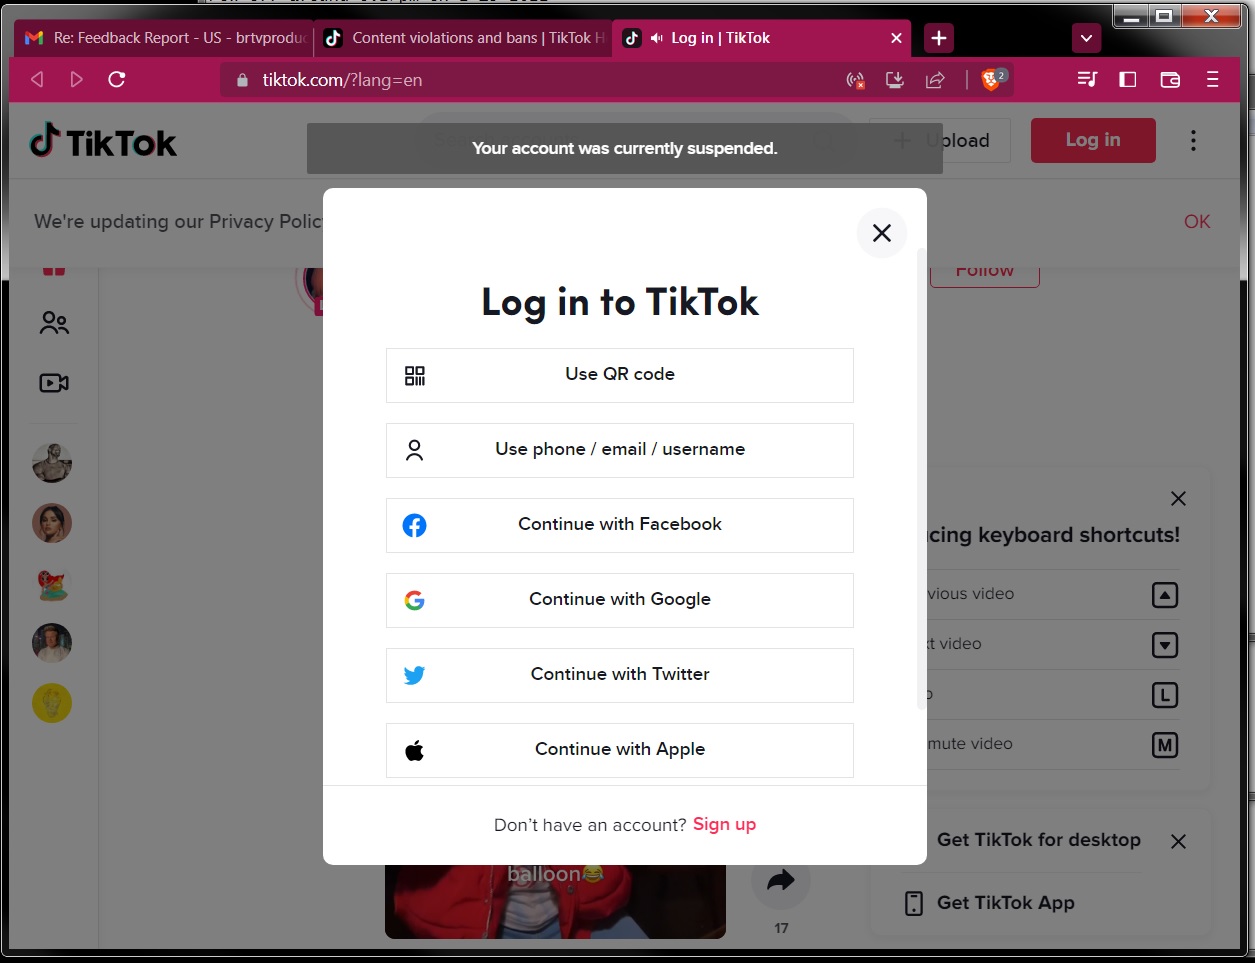Switch to the Re: Feedback Report Gmail tab
This screenshot has height=963, width=1255.
pyautogui.click(x=164, y=38)
